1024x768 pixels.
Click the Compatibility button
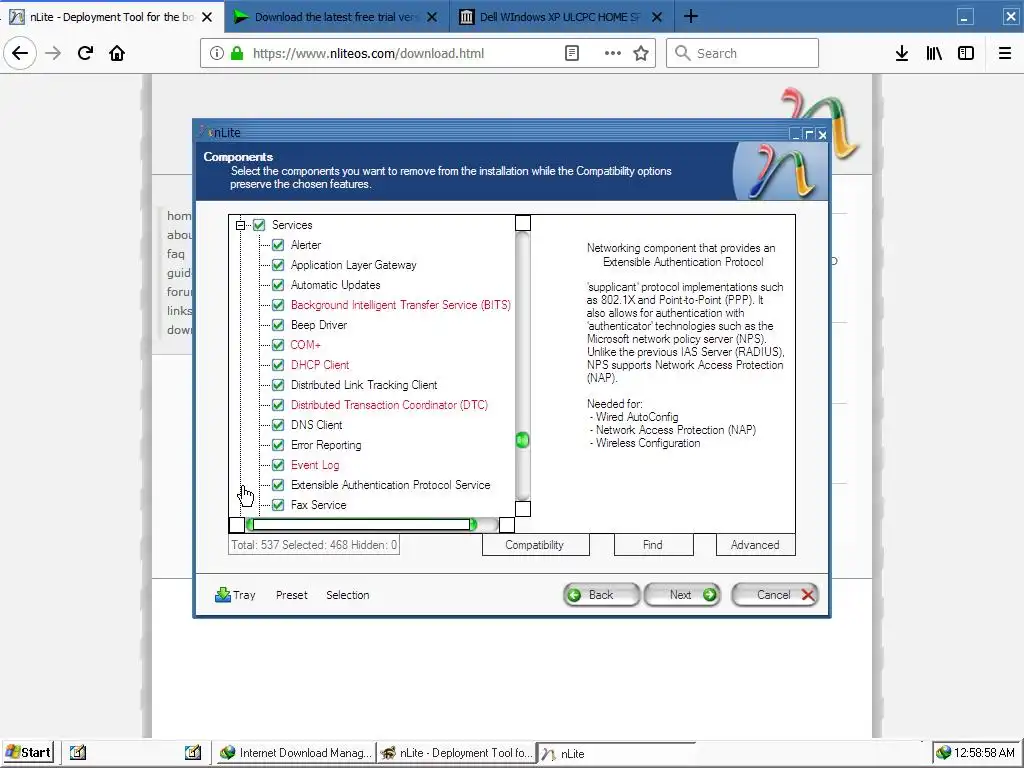coord(536,545)
